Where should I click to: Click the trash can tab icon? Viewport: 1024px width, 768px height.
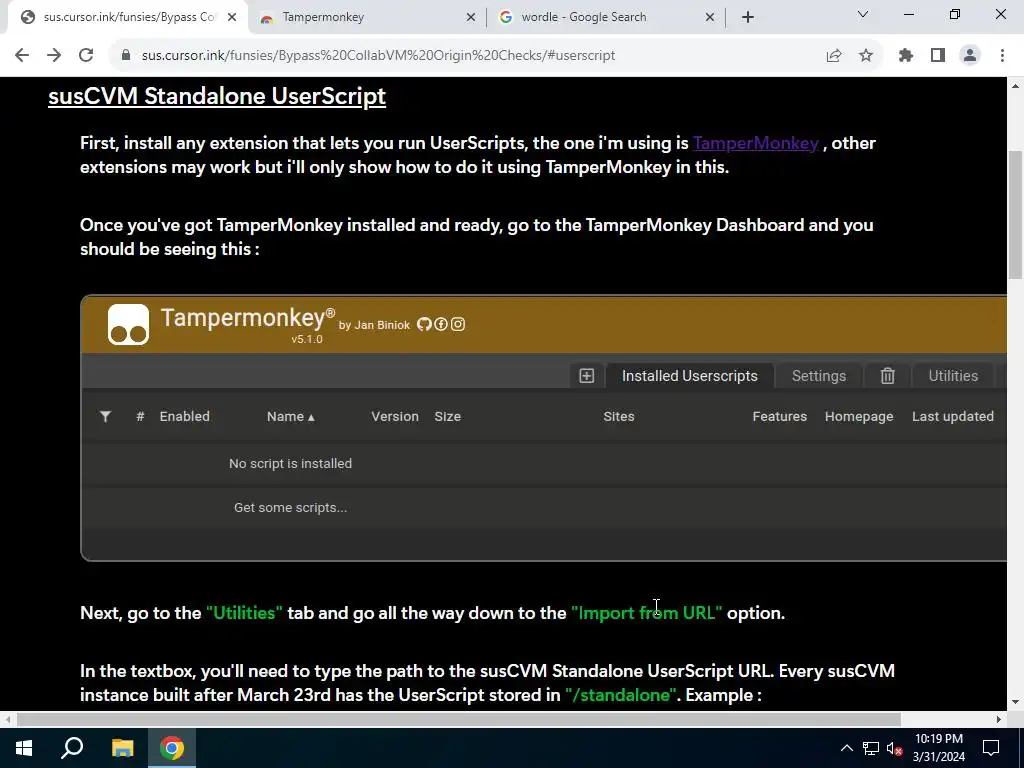pyautogui.click(x=888, y=376)
